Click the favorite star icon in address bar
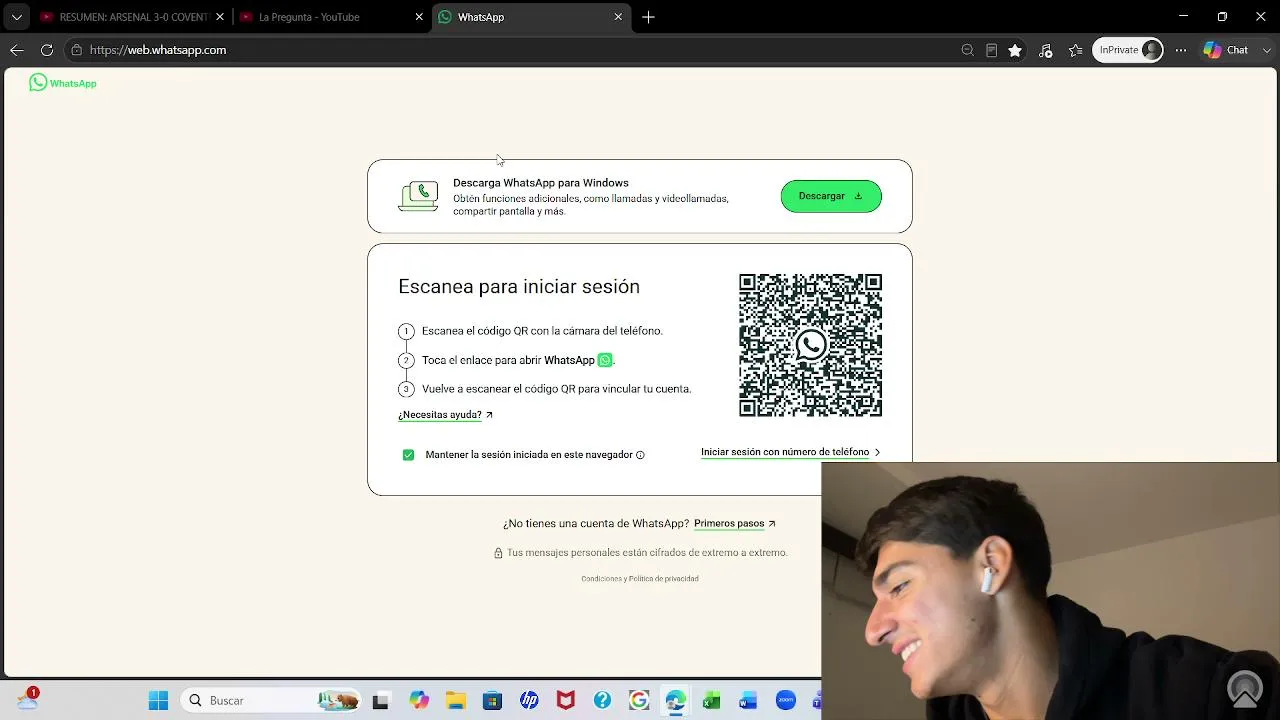 pyautogui.click(x=1015, y=50)
